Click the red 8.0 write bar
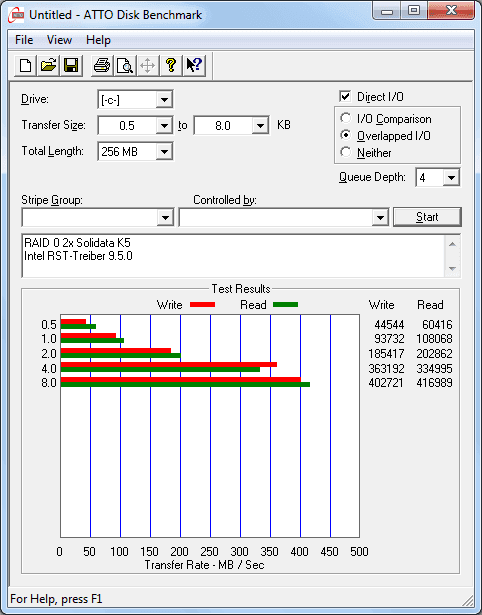Image resolution: width=482 pixels, height=615 pixels. (181, 379)
